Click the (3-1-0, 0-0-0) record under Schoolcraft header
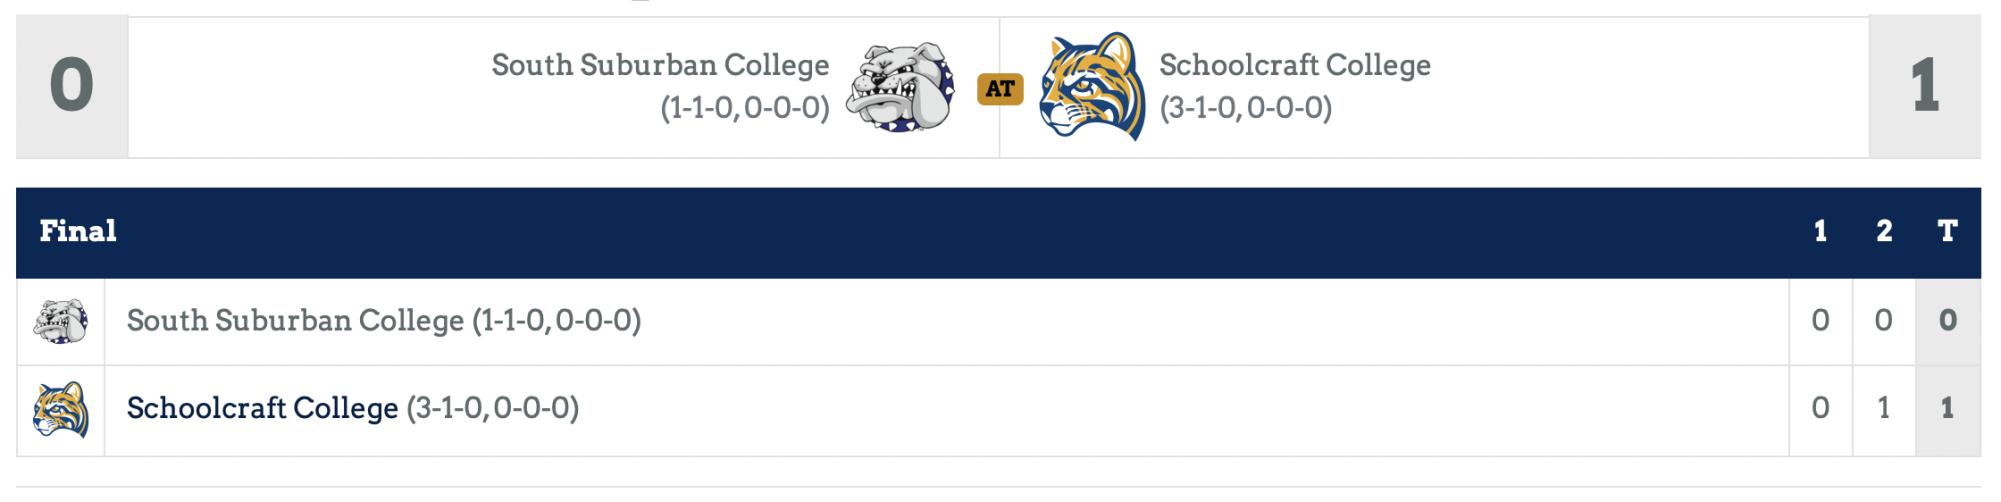Viewport: 2001px width, 502px height. 1246,108
